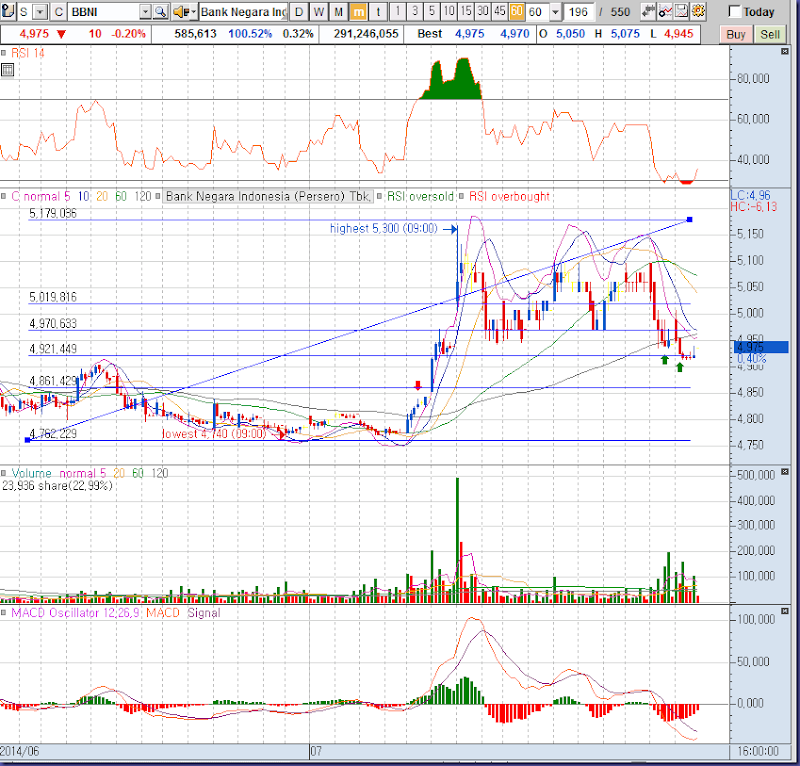
Task: Choose the 3-minute interval button
Action: click(x=415, y=11)
